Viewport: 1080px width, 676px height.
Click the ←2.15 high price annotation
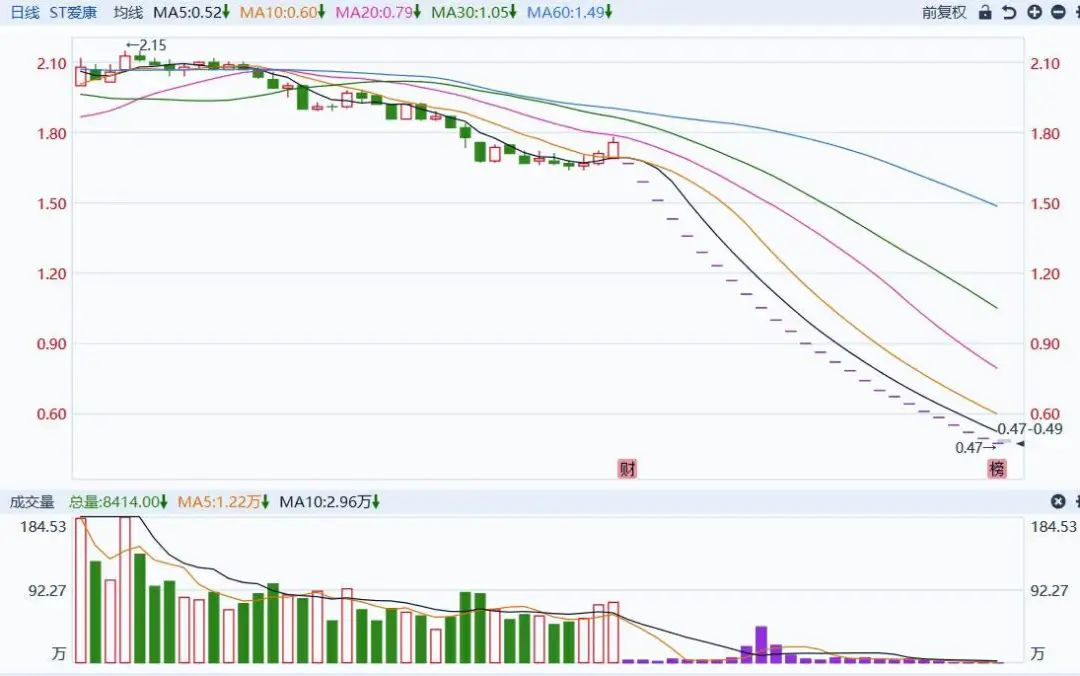(x=145, y=45)
